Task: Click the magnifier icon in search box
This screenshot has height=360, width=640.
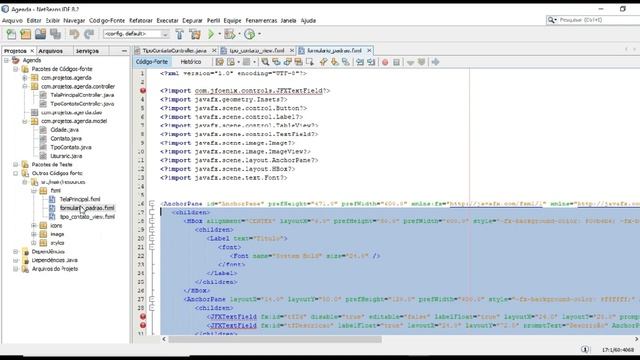Action: point(552,20)
